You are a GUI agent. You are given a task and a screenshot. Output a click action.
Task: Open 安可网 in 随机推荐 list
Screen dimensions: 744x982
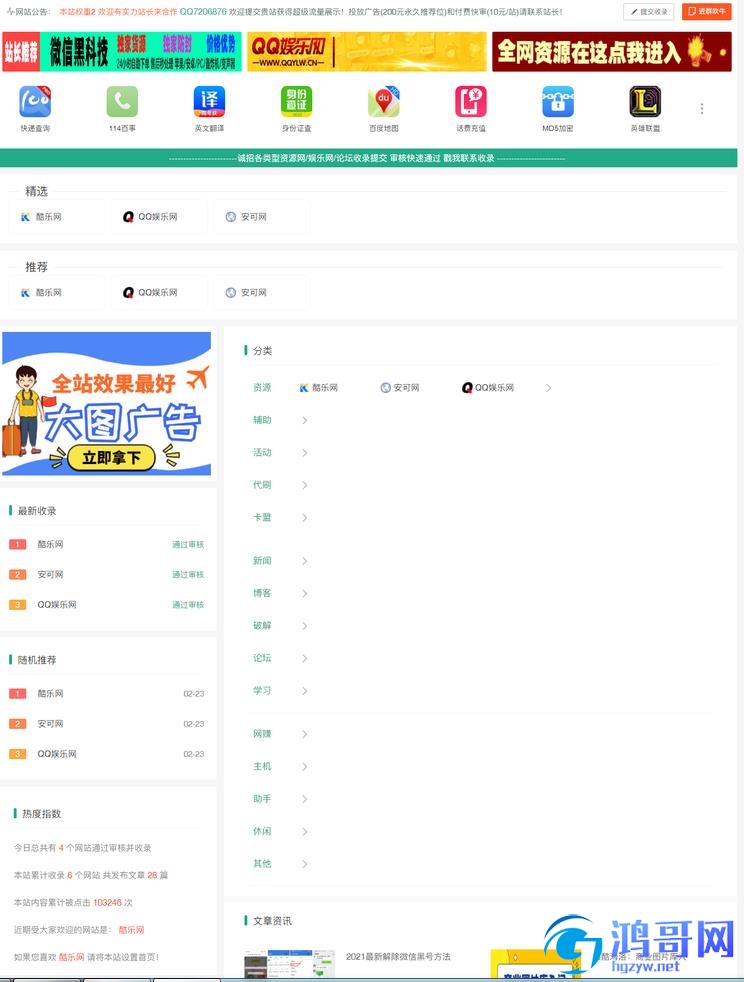click(50, 723)
